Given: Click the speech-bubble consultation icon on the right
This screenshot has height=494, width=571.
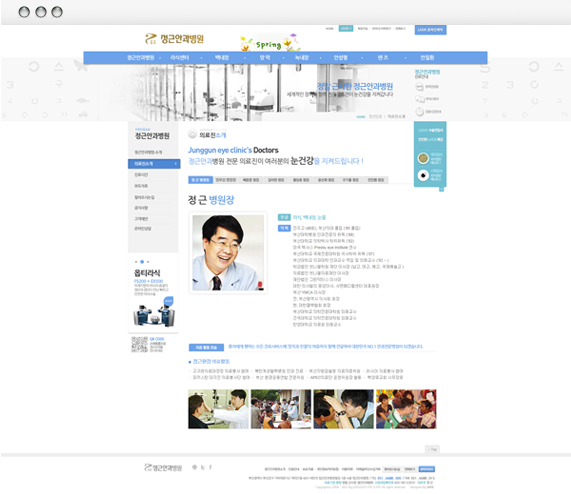Looking at the screenshot, I should pyautogui.click(x=420, y=99).
